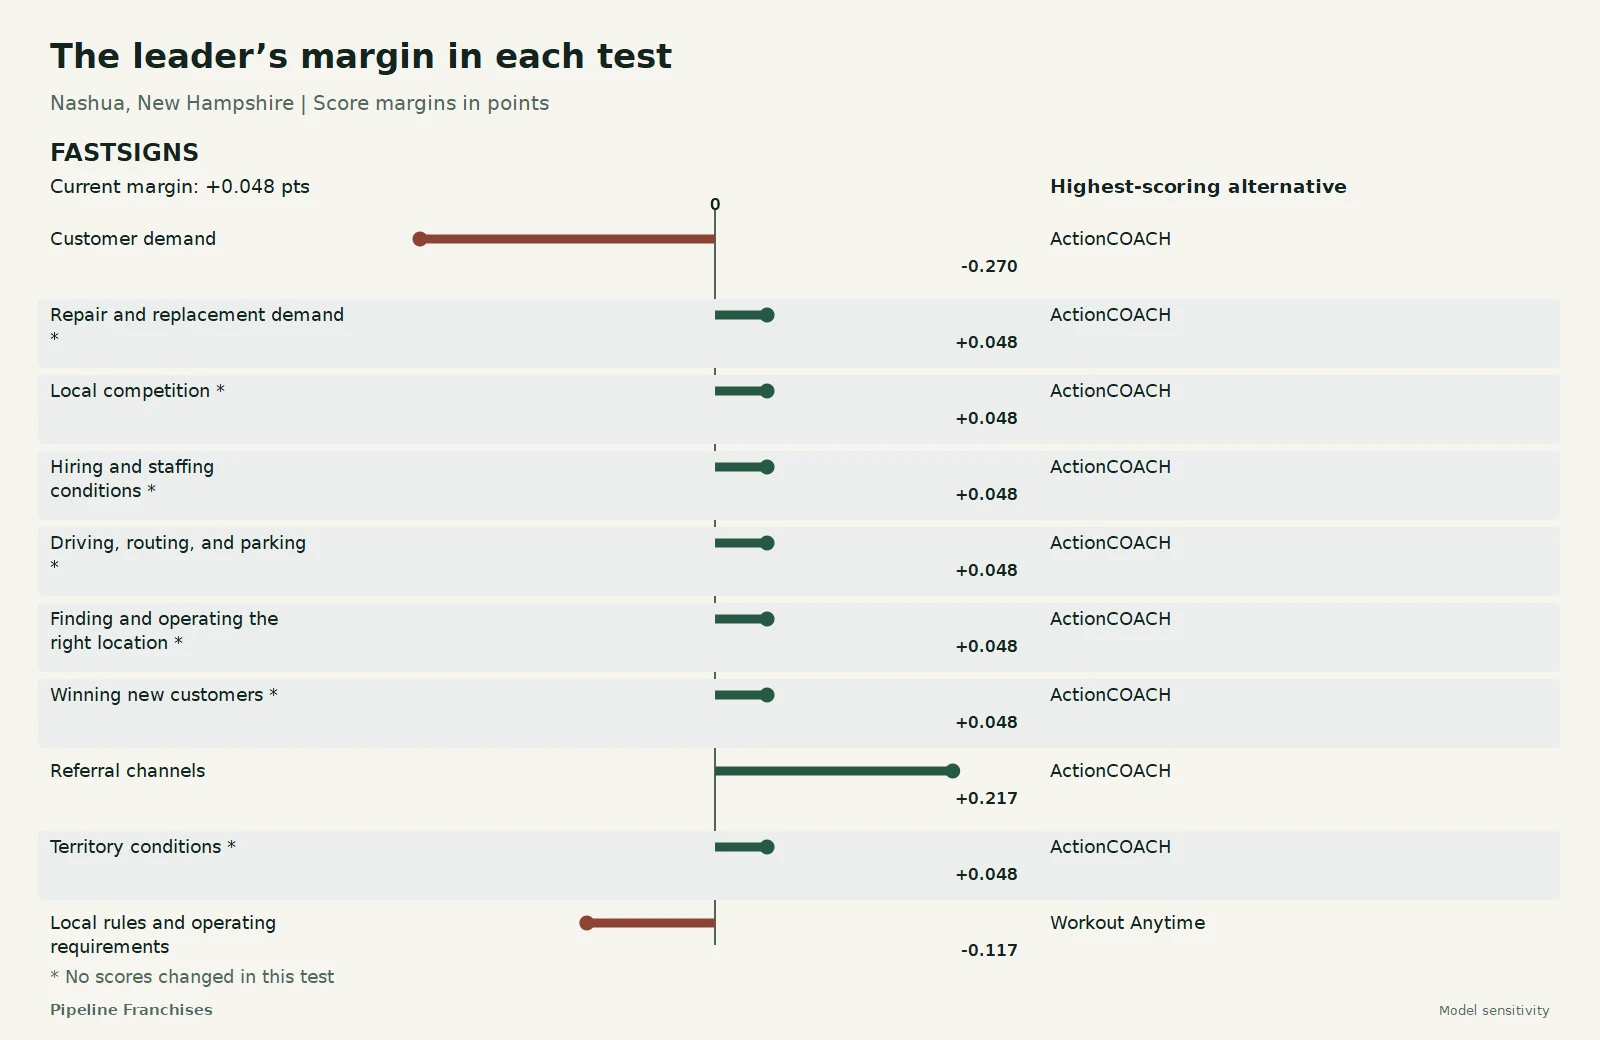The image size is (1600, 1040).
Task: Select the 'Repair and replacement demand' label
Action: point(197,315)
